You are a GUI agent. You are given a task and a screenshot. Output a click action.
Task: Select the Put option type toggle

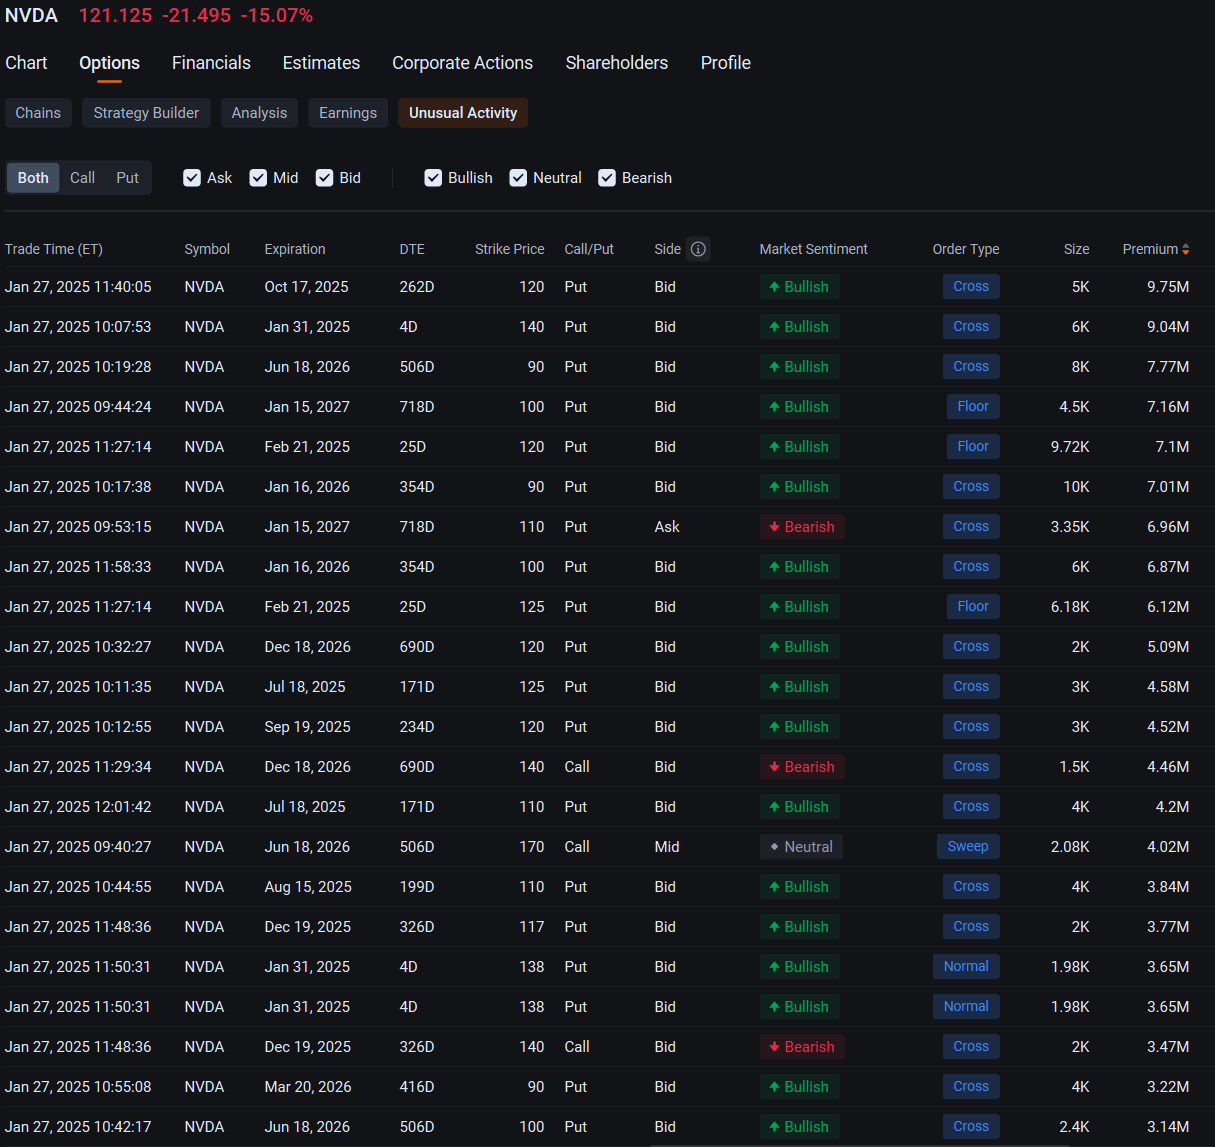pyautogui.click(x=128, y=178)
